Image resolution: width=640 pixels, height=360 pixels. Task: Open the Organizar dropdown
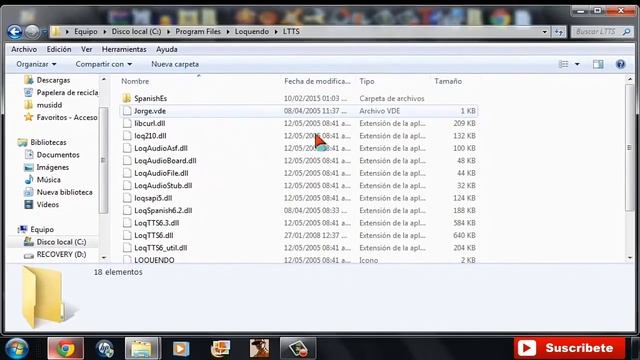(36, 64)
